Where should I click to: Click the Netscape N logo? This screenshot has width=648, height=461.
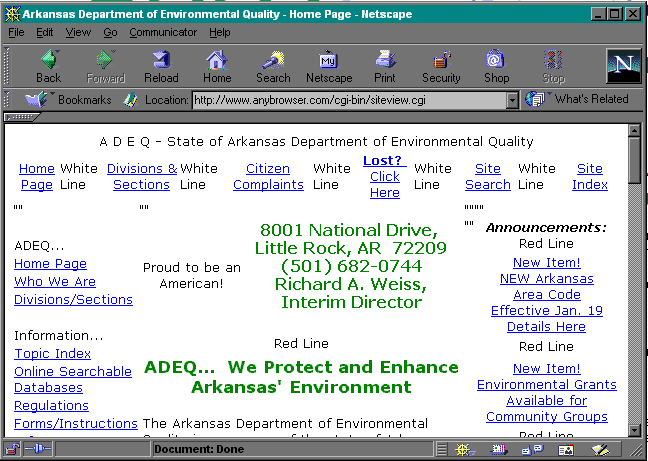tap(624, 66)
